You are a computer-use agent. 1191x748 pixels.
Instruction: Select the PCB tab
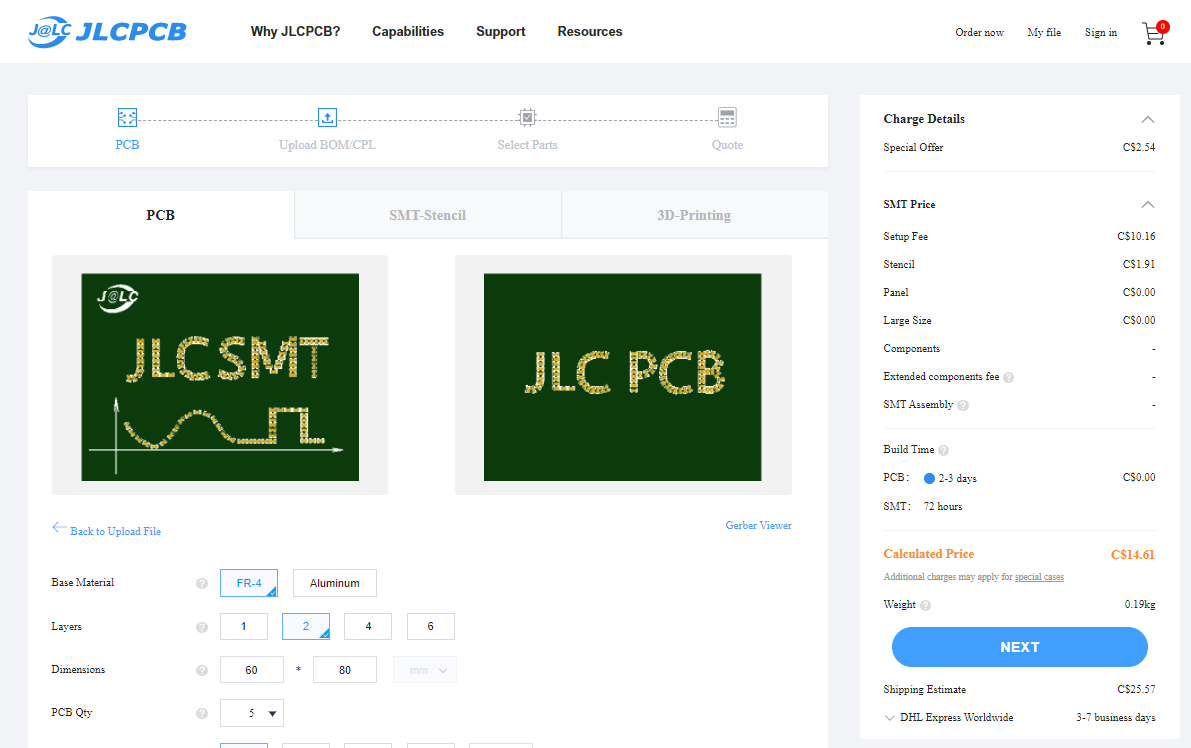pos(160,215)
